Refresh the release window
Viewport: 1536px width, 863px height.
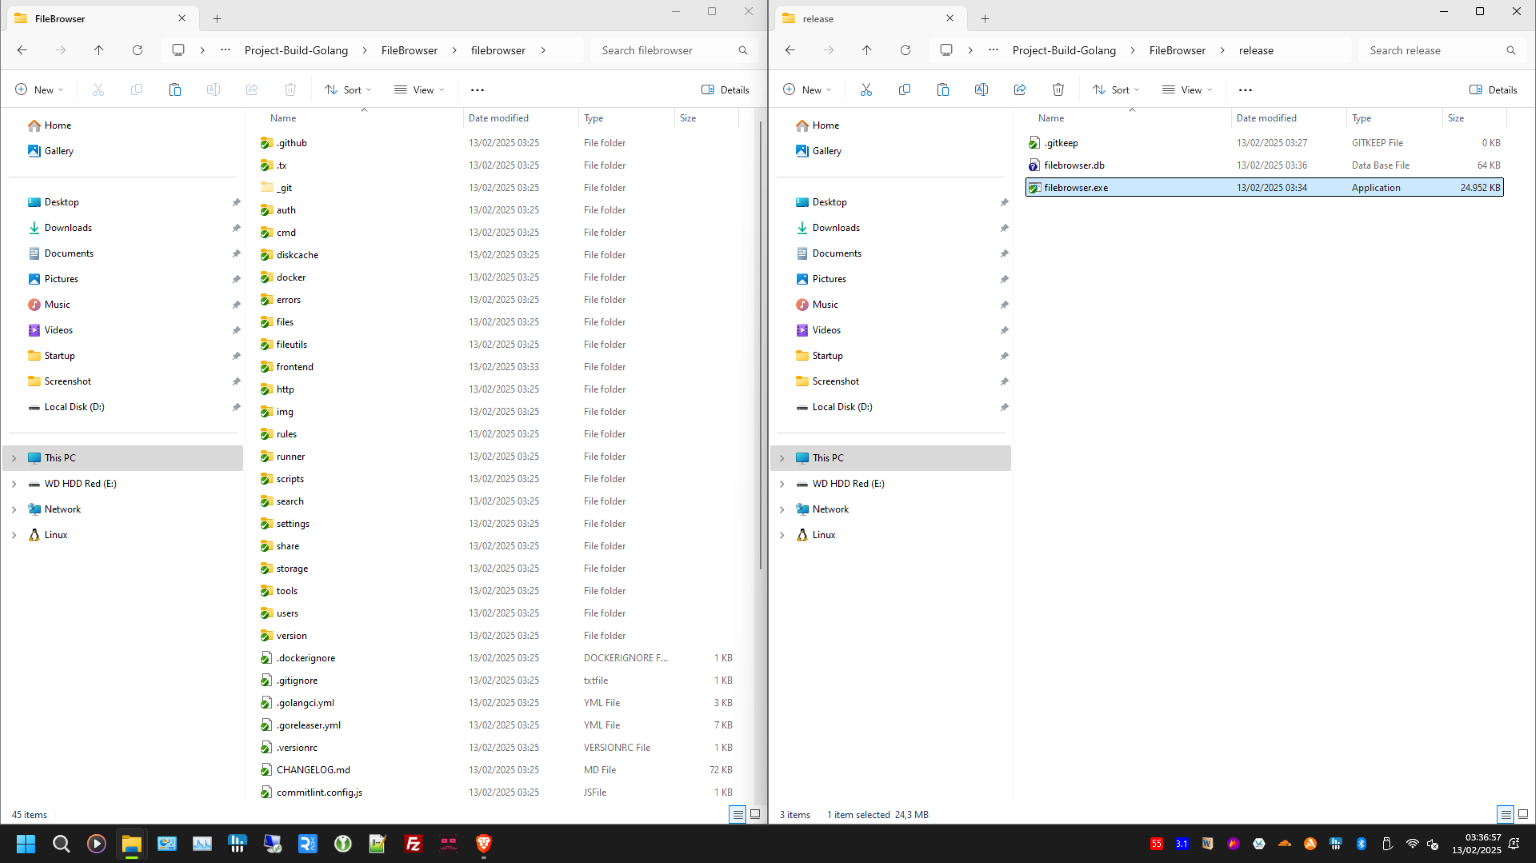[905, 50]
